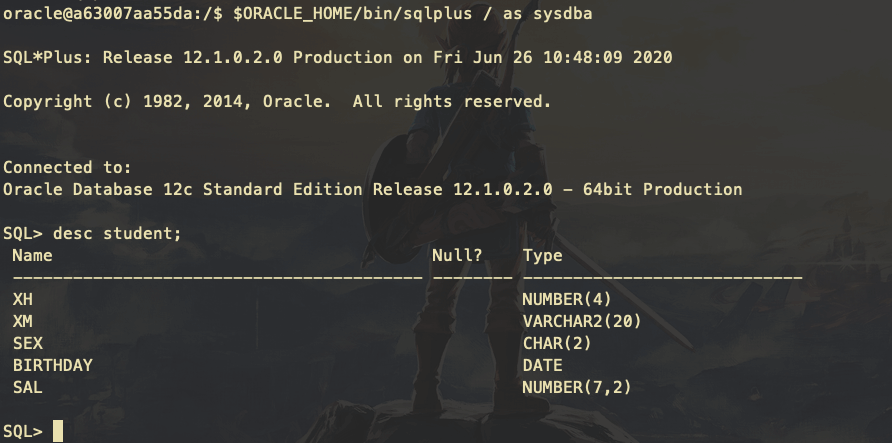Click the SAL column name
Screen dimensions: 892x443
pos(28,387)
